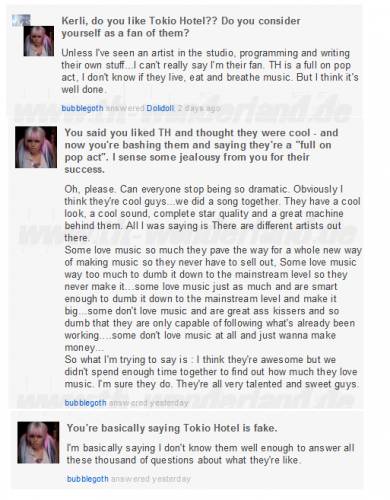The width and height of the screenshot is (390, 500).
Task: Open question 'You said you liked TH and thought they were cool'
Action: coord(201,151)
